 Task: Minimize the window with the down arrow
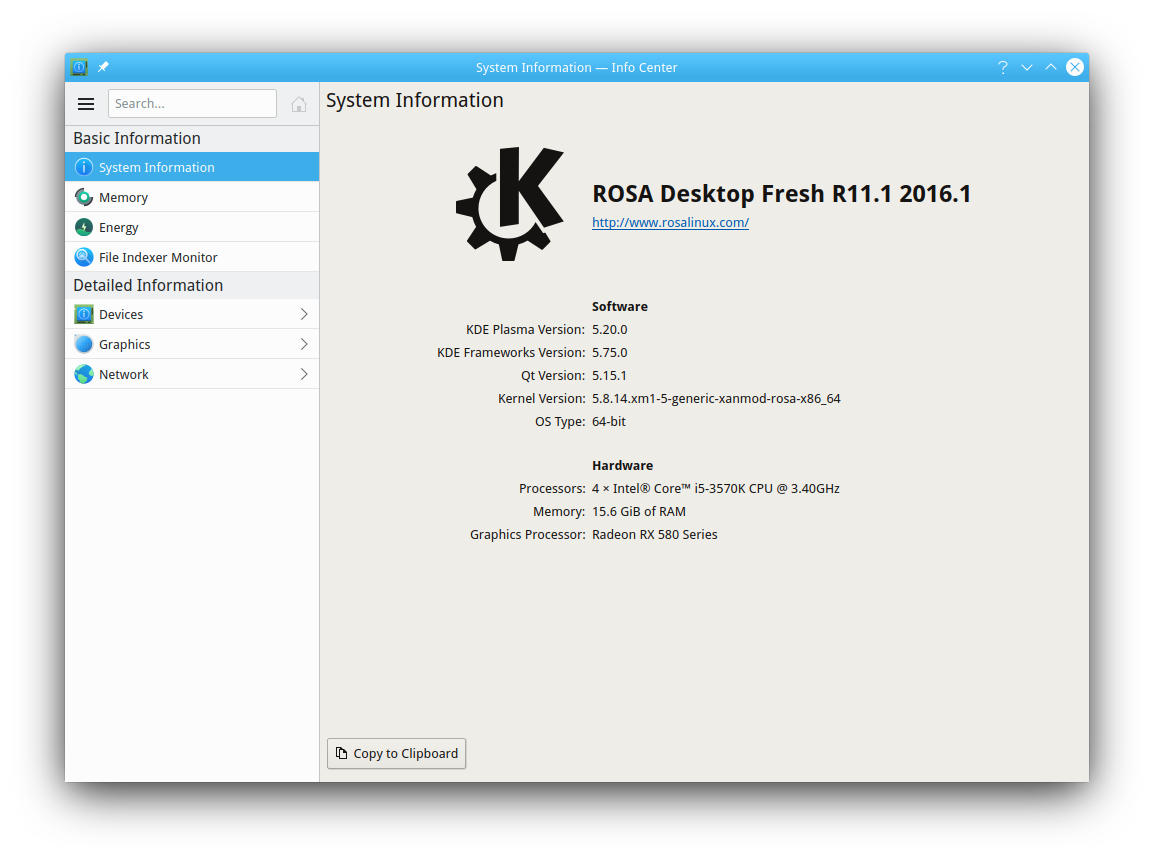coord(1027,67)
